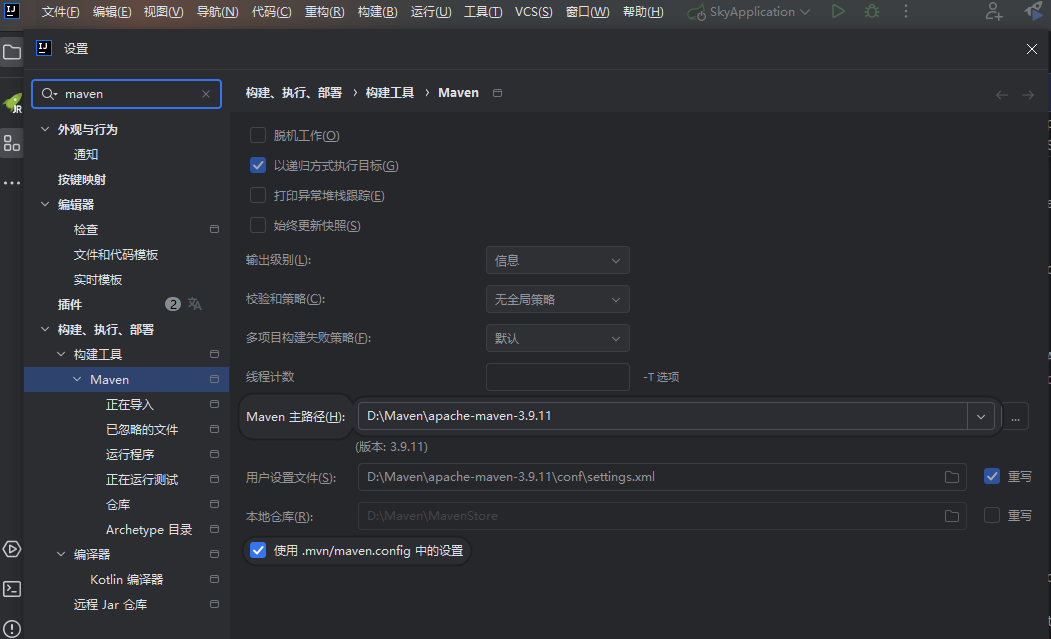Open the Terminal tool window icon
Viewport: 1051px width, 639px height.
point(12,589)
